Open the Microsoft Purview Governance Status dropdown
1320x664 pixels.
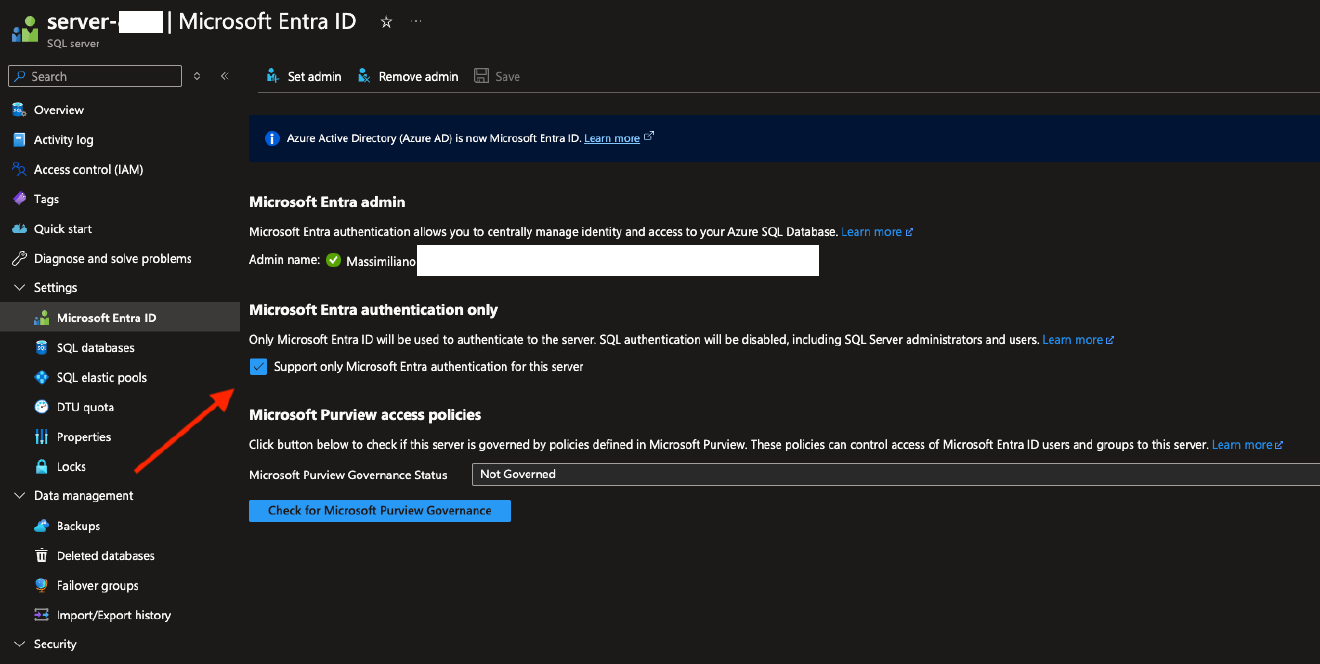tap(893, 473)
